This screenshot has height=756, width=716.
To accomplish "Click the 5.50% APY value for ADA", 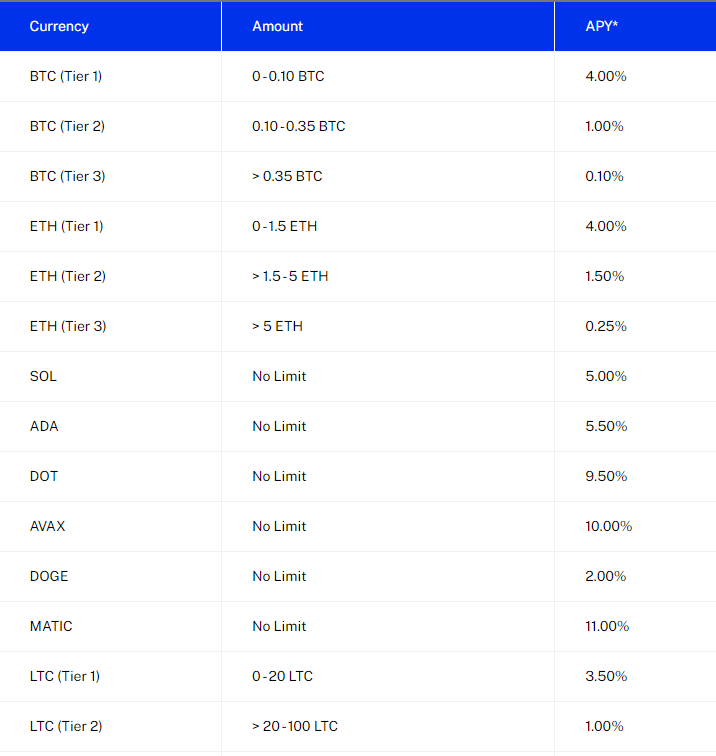I will 606,426.
